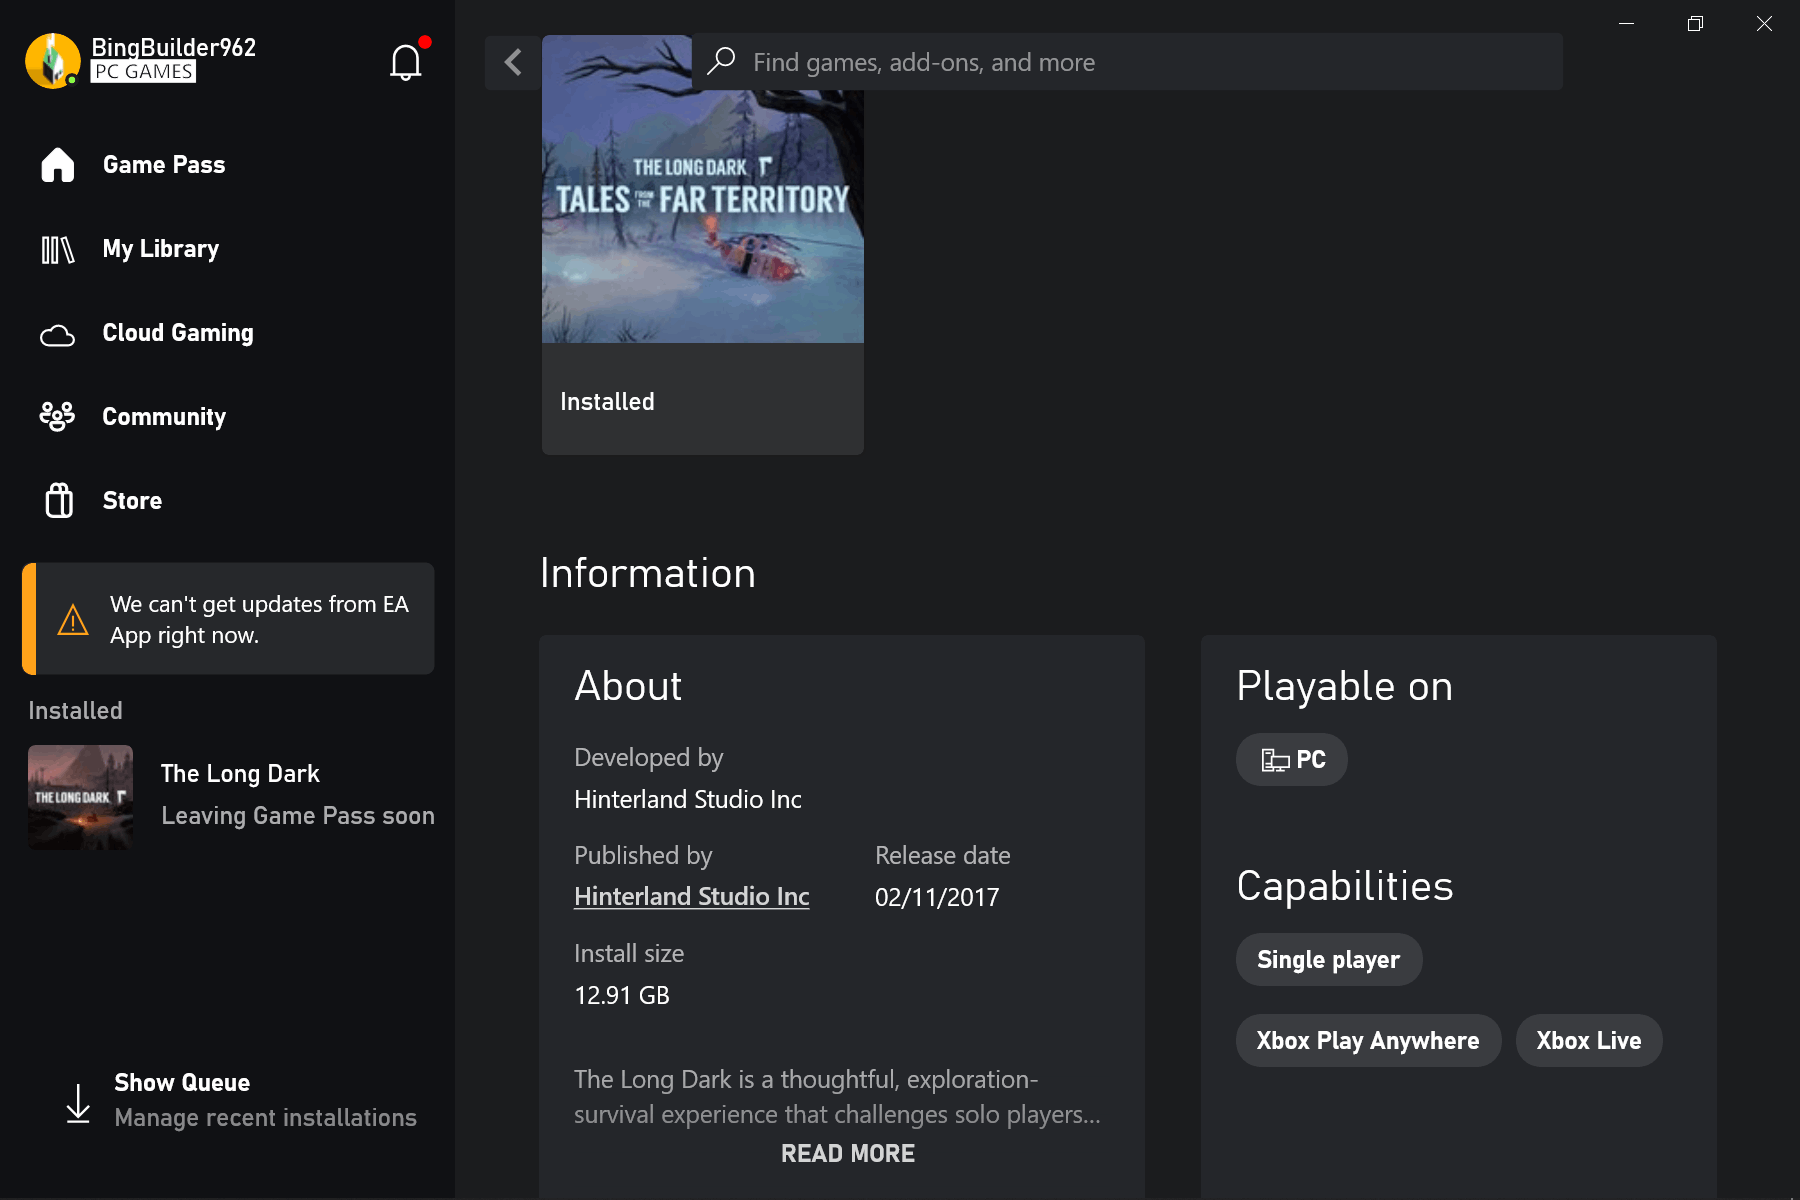Screen dimensions: 1800x1200
Task: Click the Single player capability chip
Action: tap(1329, 960)
